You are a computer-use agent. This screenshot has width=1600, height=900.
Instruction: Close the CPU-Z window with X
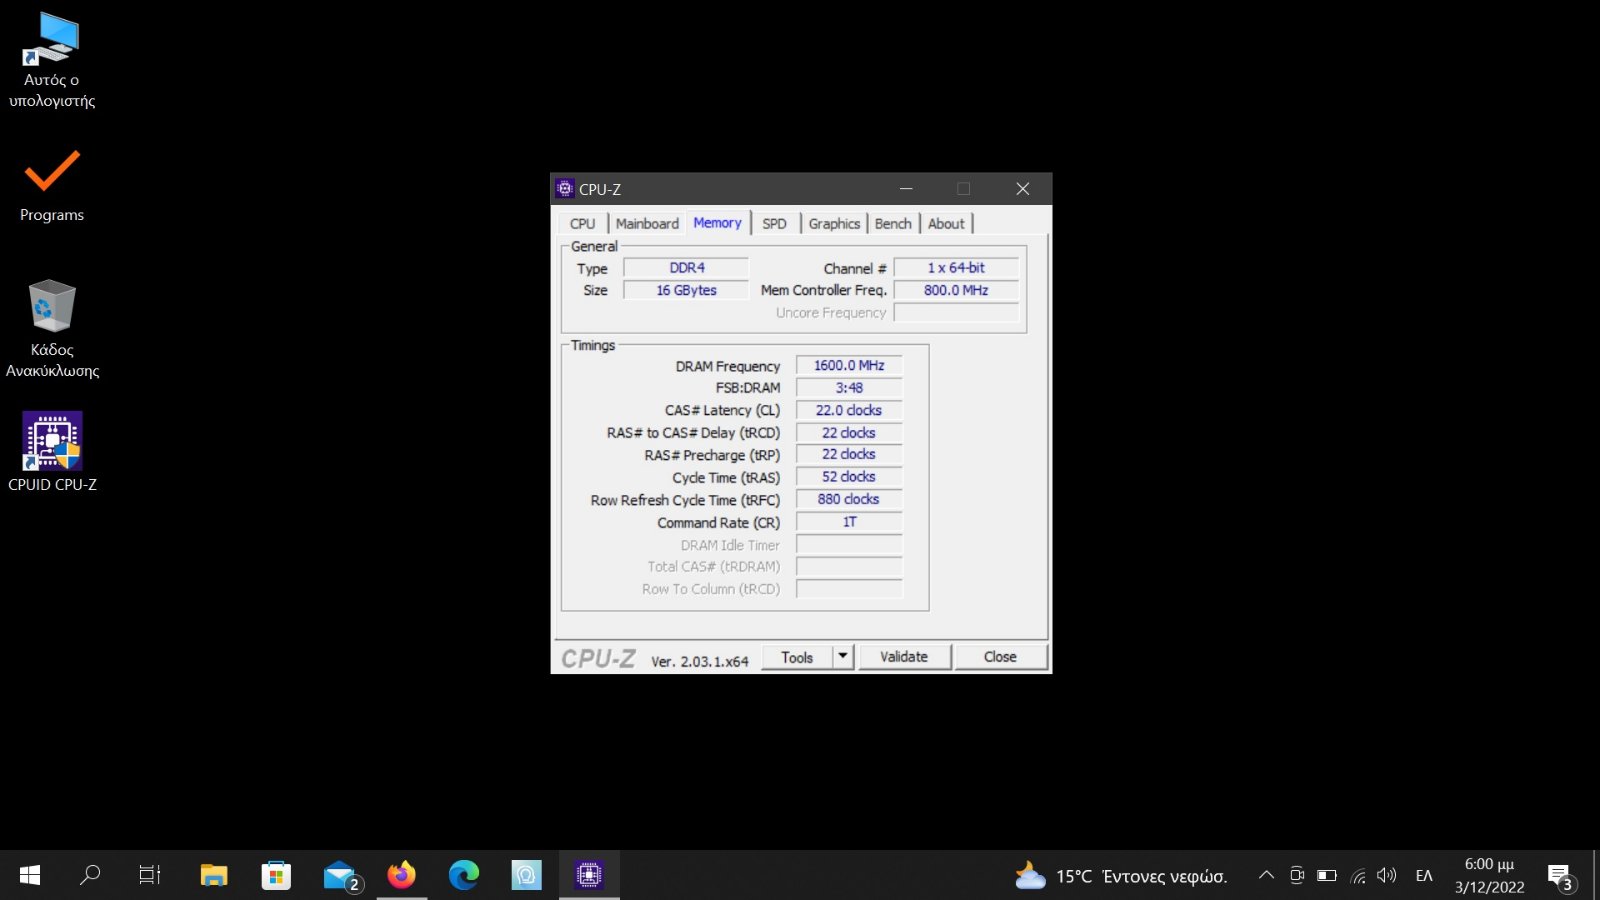(1023, 189)
